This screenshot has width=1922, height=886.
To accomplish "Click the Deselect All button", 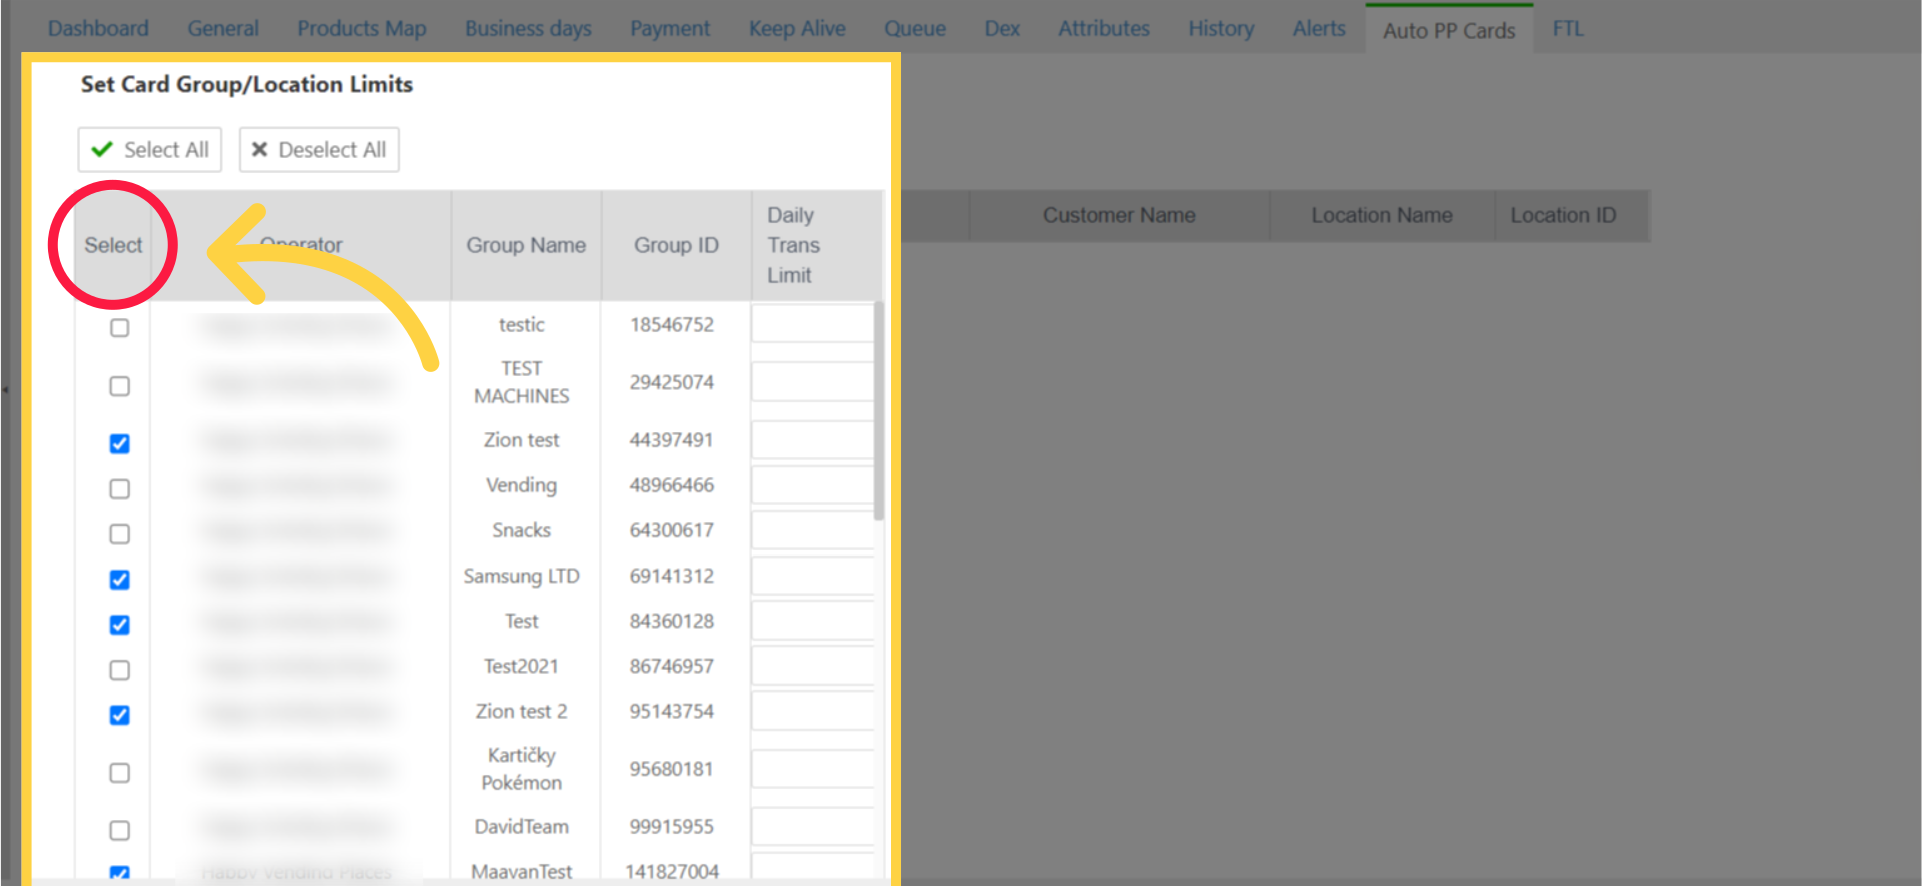I will (x=319, y=150).
